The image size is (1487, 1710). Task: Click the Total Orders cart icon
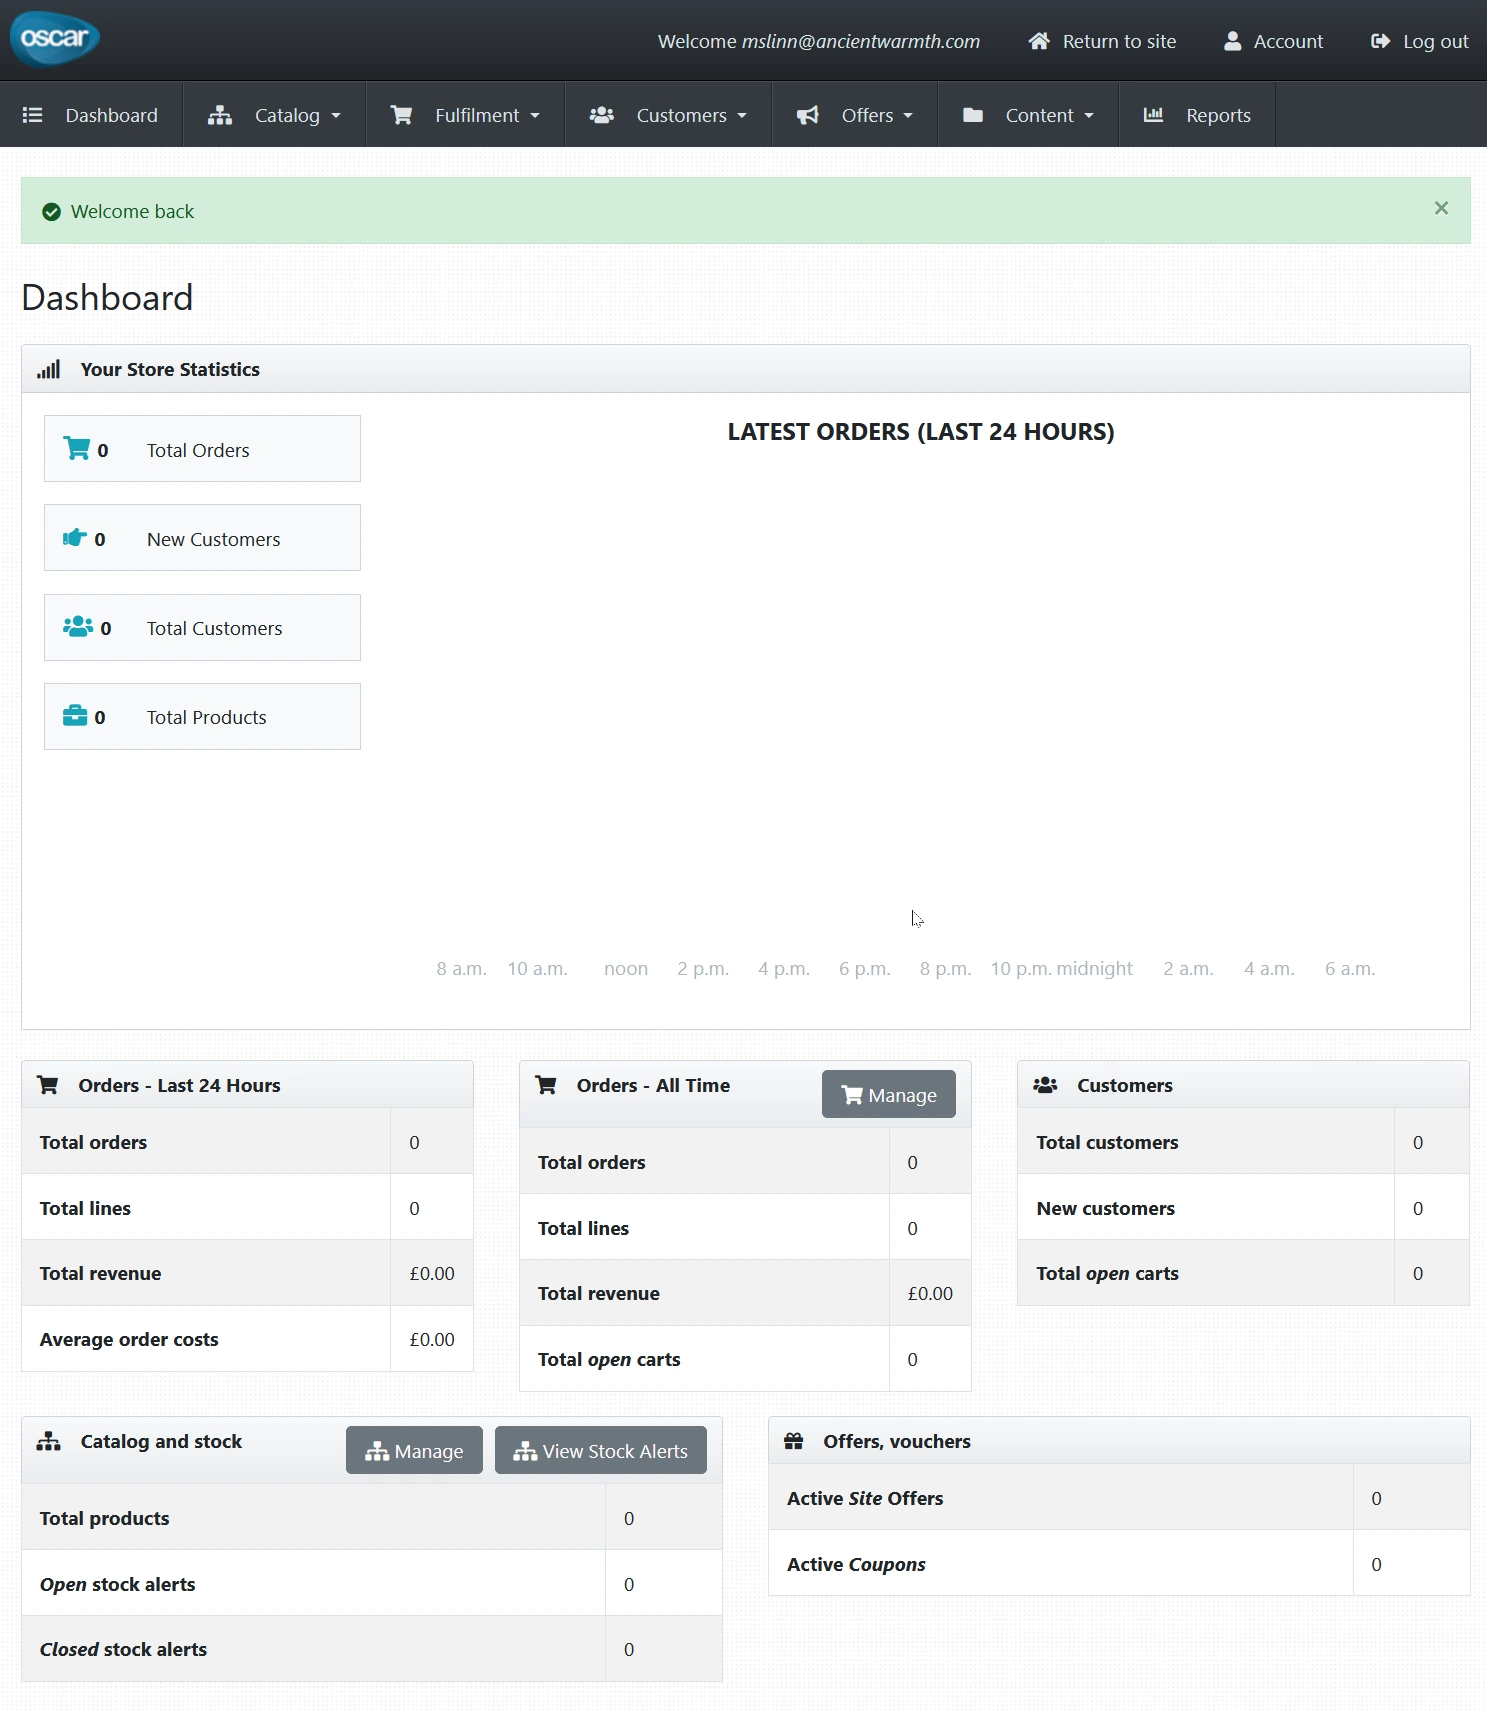[x=76, y=449]
